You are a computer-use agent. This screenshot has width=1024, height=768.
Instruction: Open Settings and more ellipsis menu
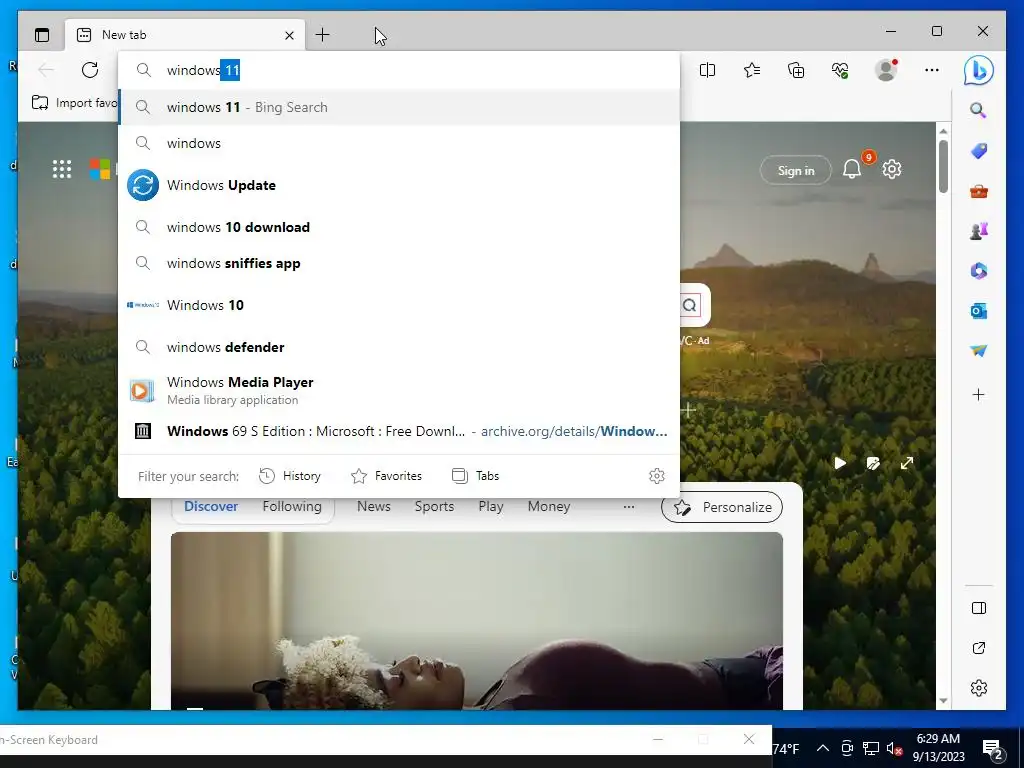[x=932, y=70]
